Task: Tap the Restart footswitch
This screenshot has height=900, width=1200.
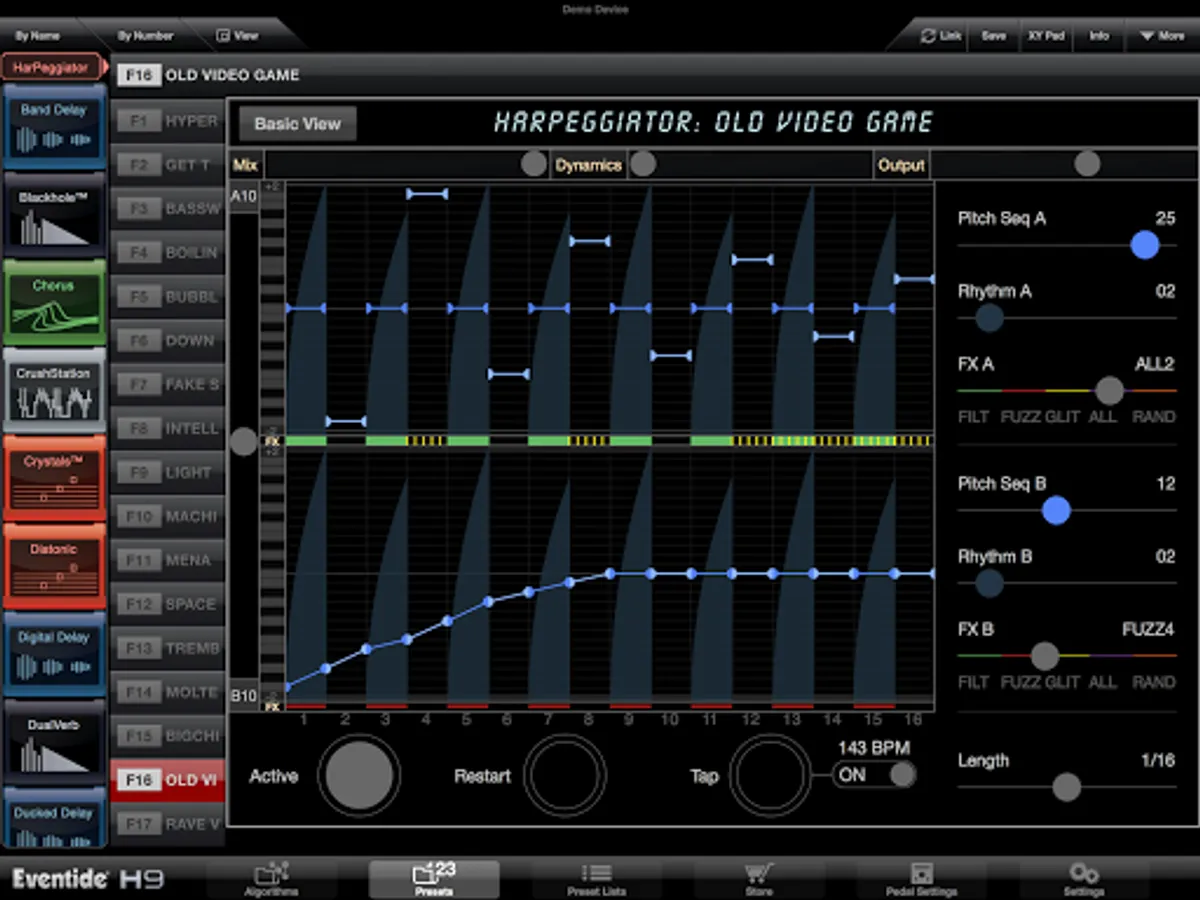Action: [565, 776]
